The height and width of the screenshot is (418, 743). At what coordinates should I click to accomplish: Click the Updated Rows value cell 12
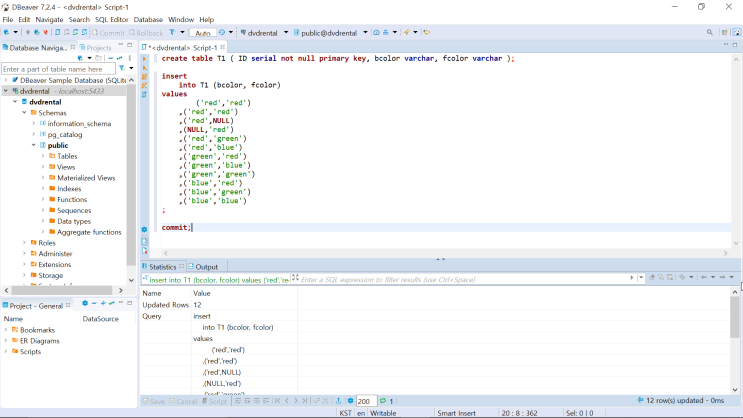pos(197,305)
